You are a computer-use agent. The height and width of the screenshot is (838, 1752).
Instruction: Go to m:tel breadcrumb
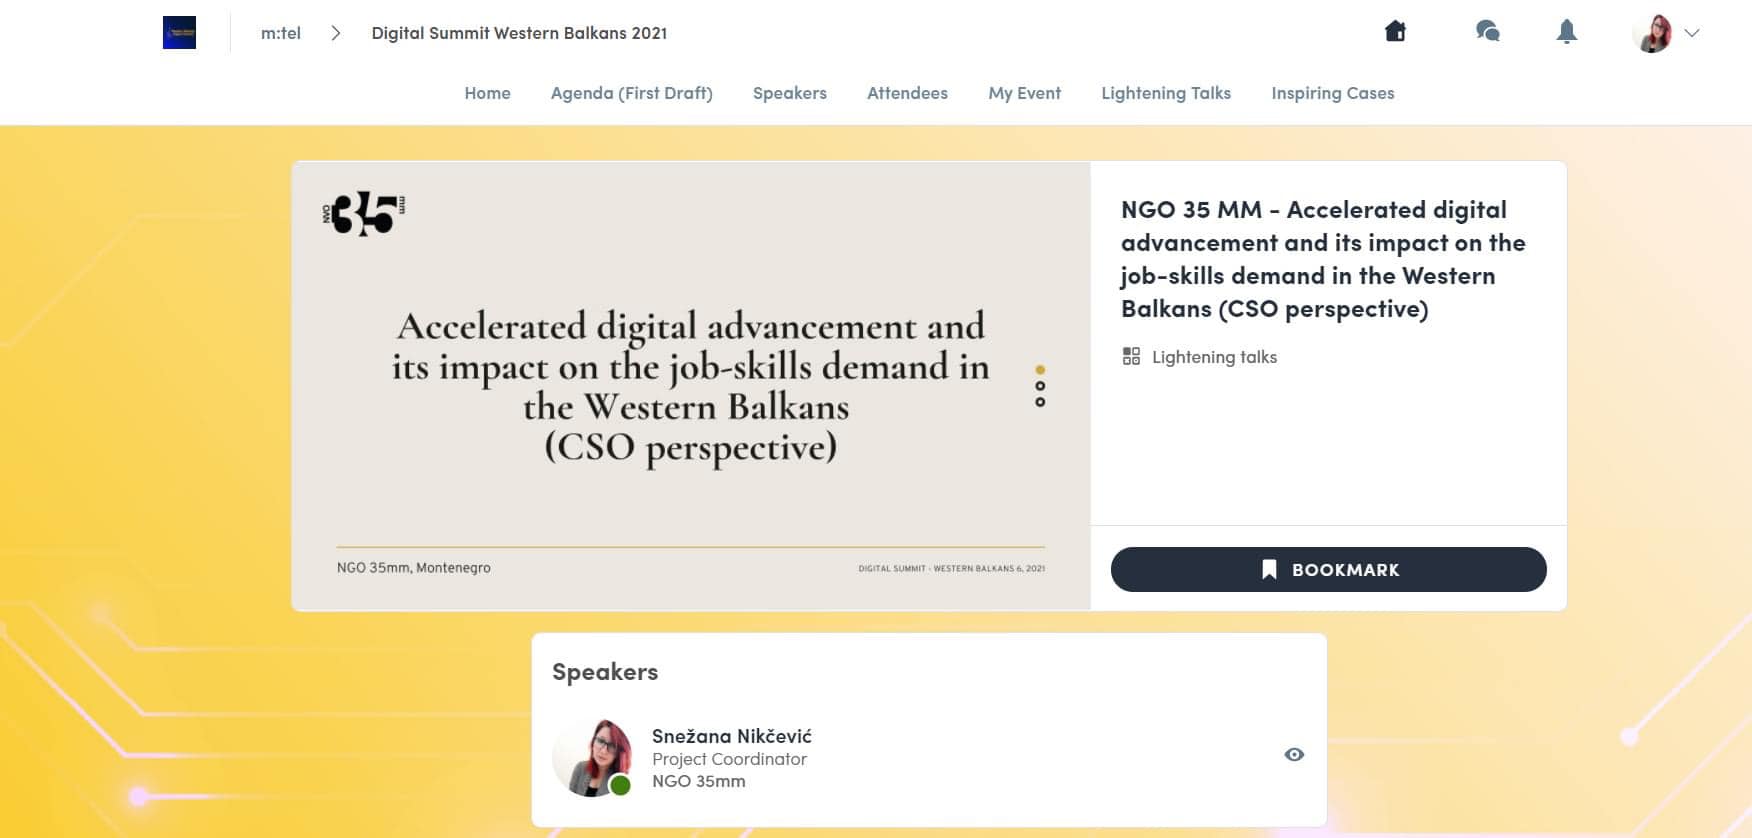pyautogui.click(x=281, y=33)
